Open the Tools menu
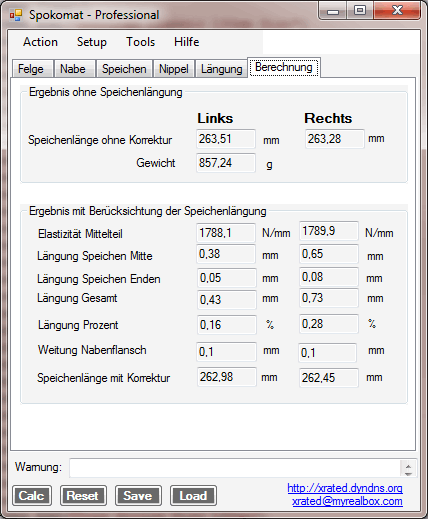Viewport: 428px width, 519px height. point(140,42)
